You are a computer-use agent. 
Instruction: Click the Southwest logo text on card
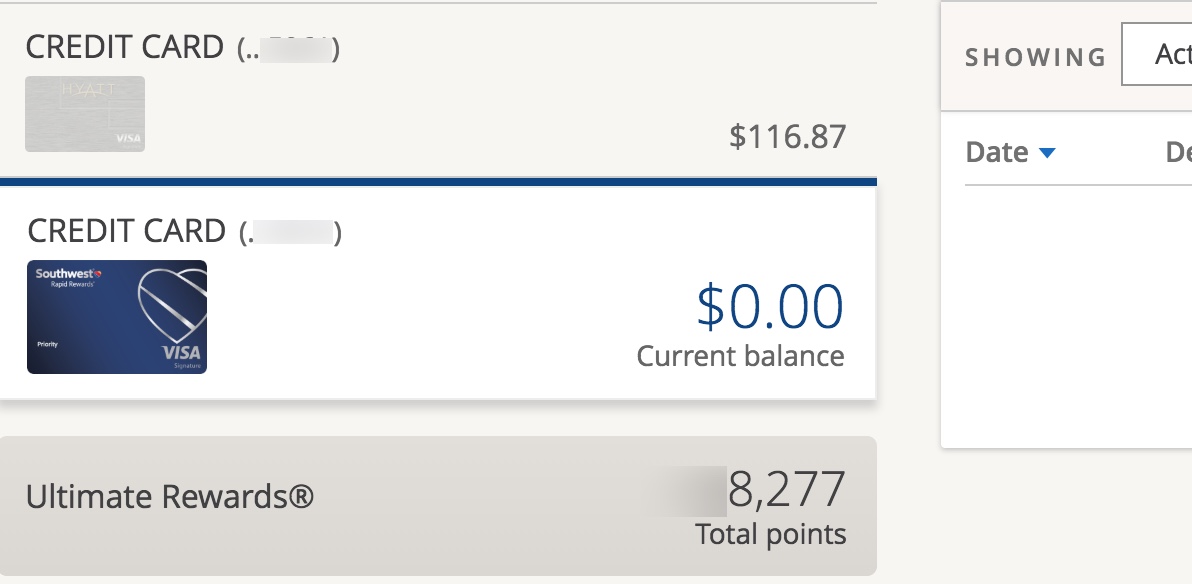68,274
